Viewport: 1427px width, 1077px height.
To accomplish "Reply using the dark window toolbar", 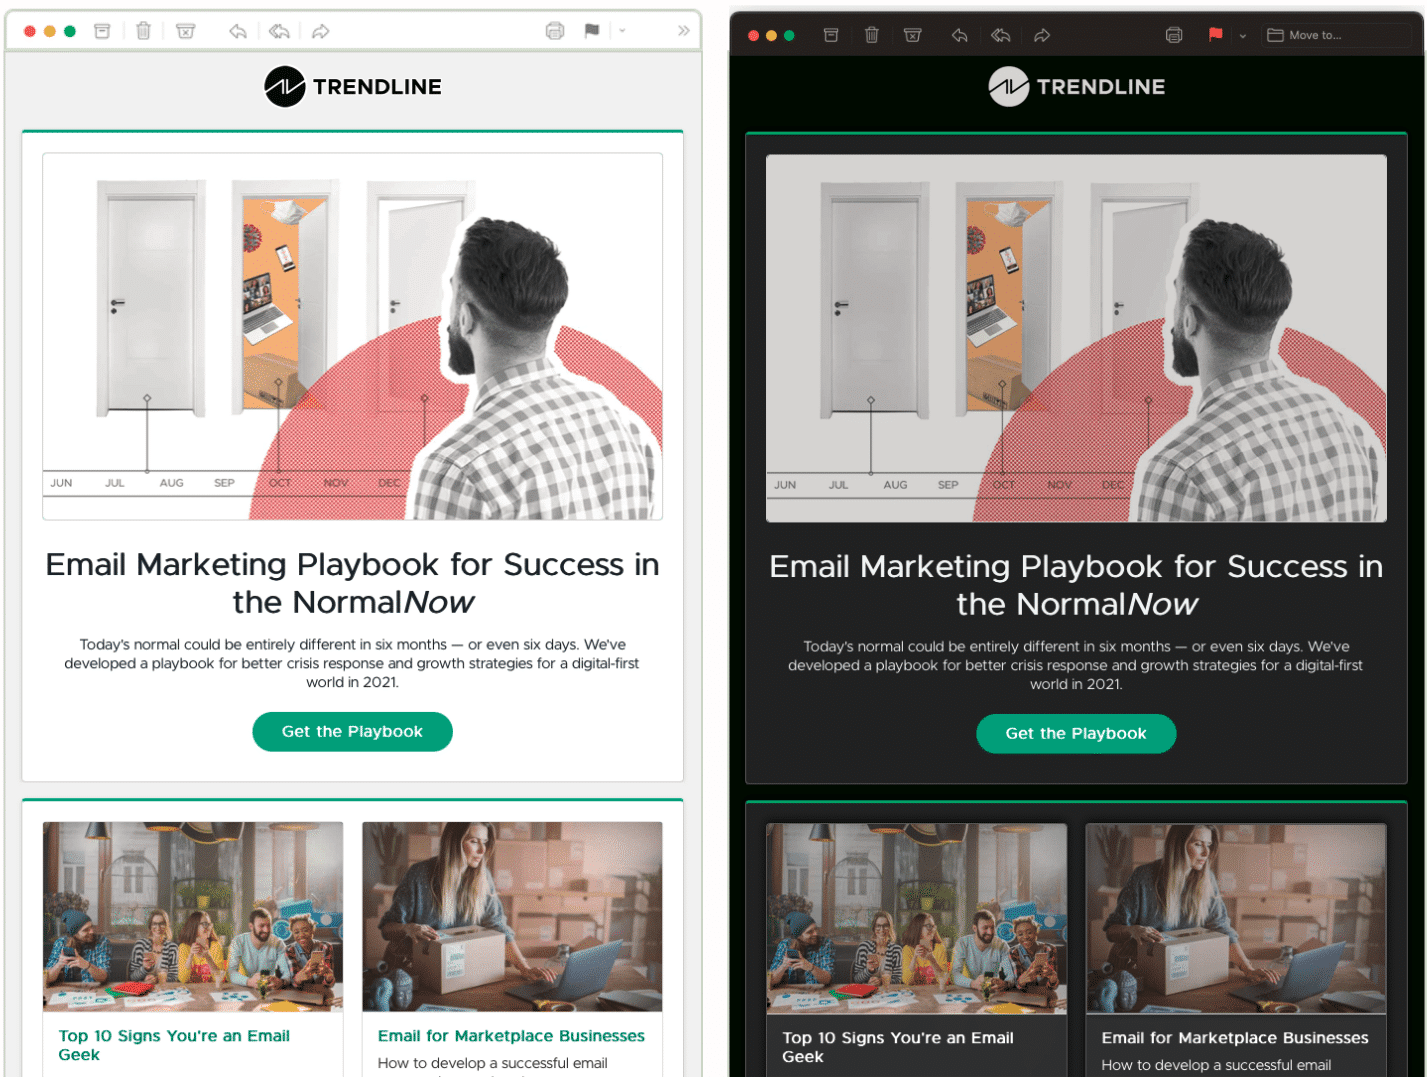I will [960, 35].
